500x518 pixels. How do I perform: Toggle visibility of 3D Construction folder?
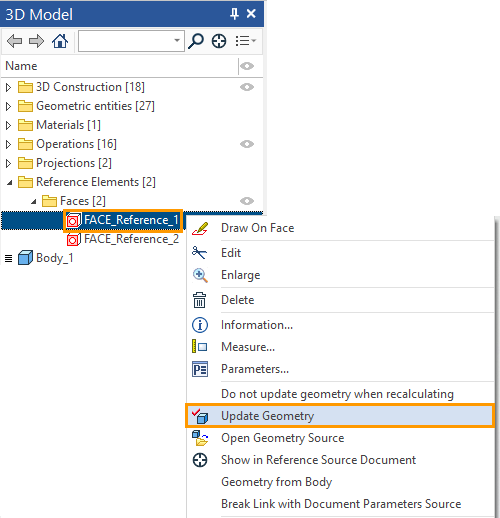247,87
